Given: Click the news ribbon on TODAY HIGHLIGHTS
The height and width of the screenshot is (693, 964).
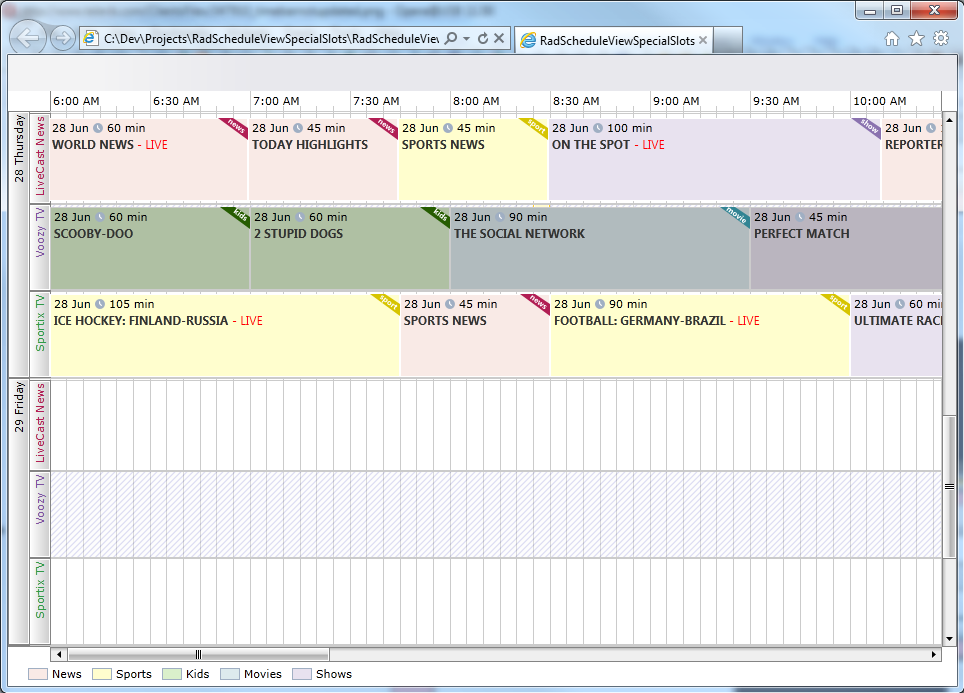Looking at the screenshot, I should click(385, 126).
